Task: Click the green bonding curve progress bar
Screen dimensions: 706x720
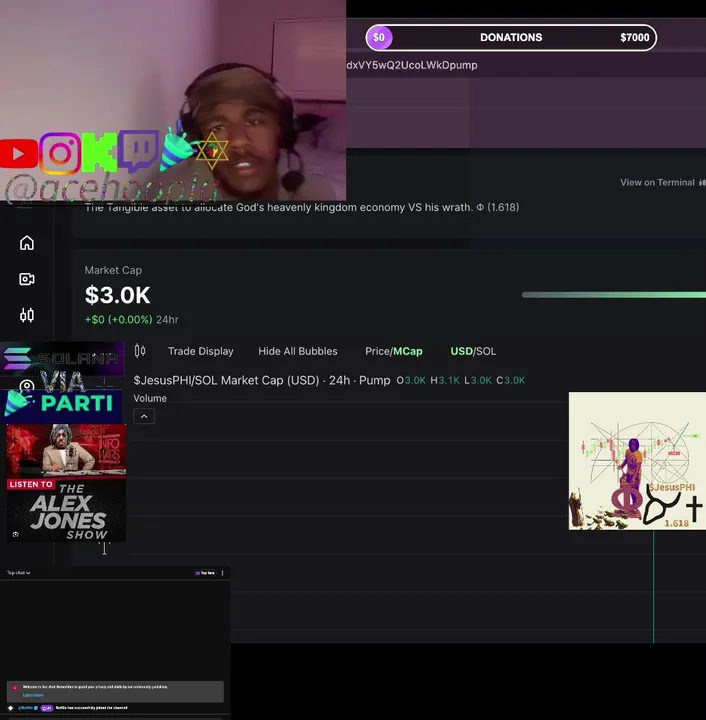Action: point(614,295)
